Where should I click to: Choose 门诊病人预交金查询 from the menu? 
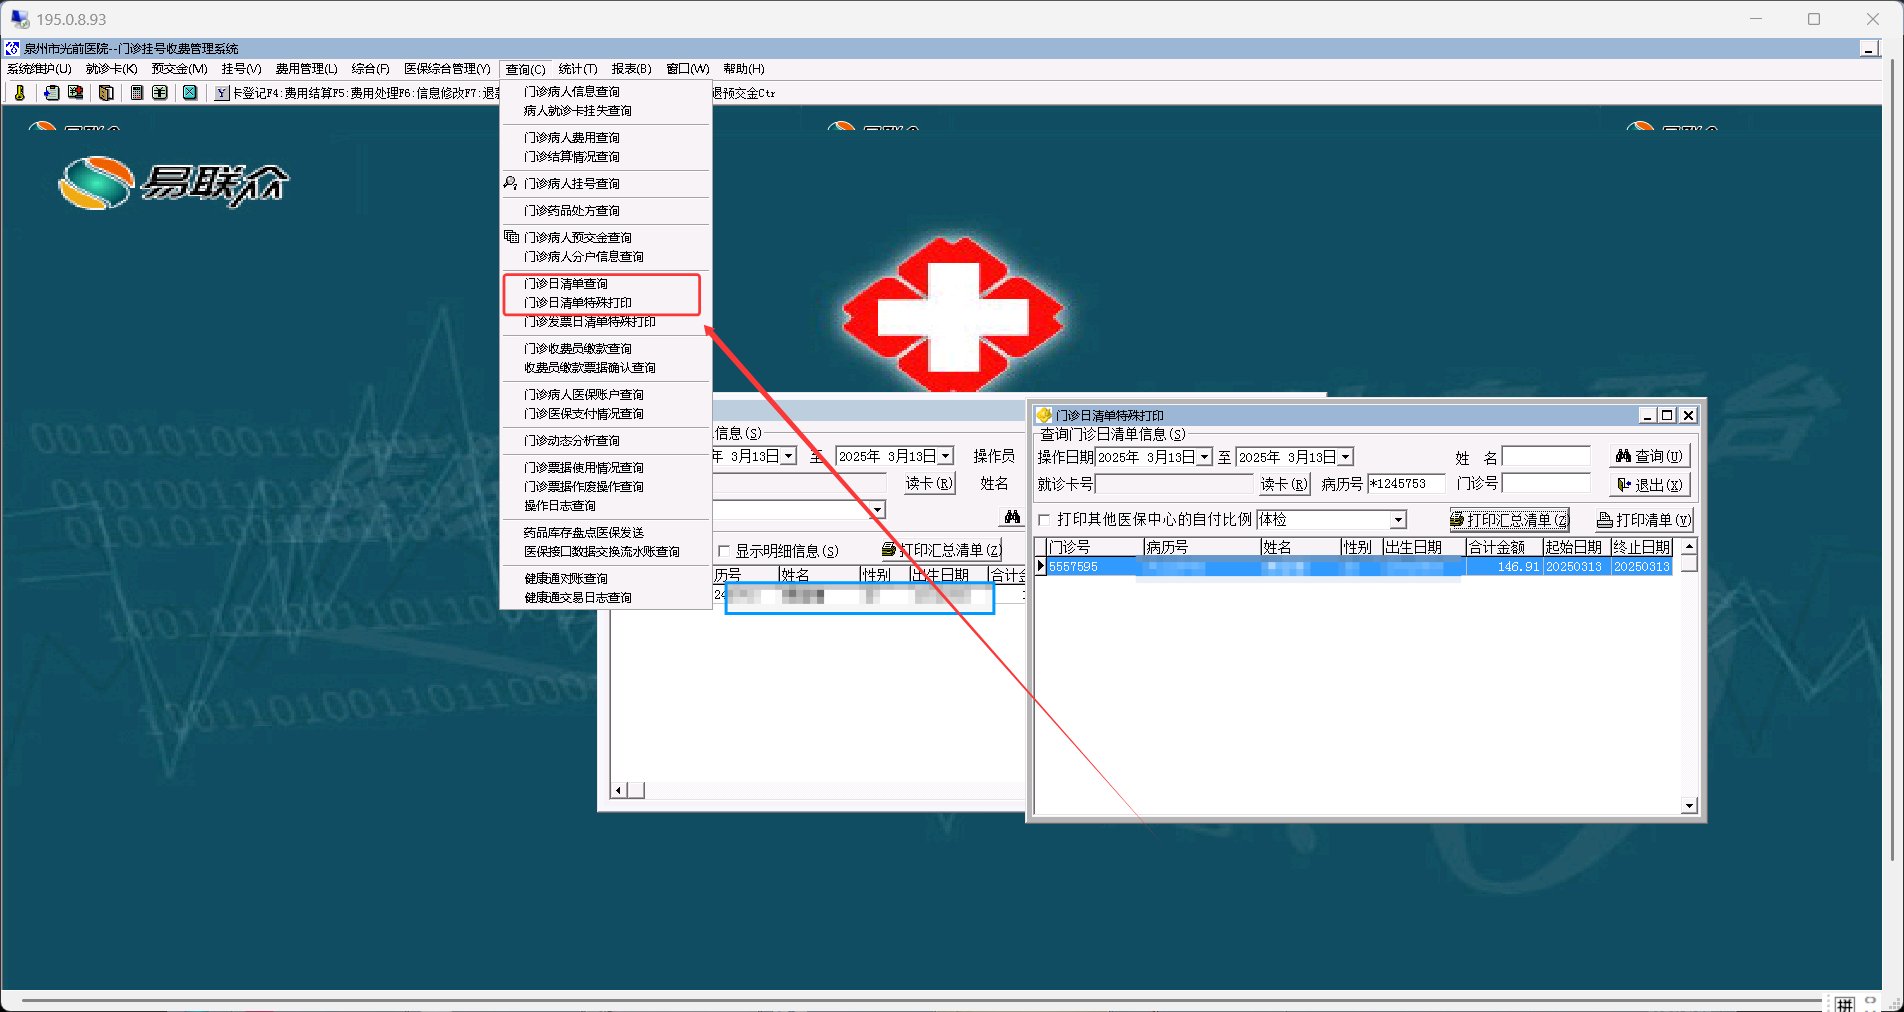pos(578,238)
